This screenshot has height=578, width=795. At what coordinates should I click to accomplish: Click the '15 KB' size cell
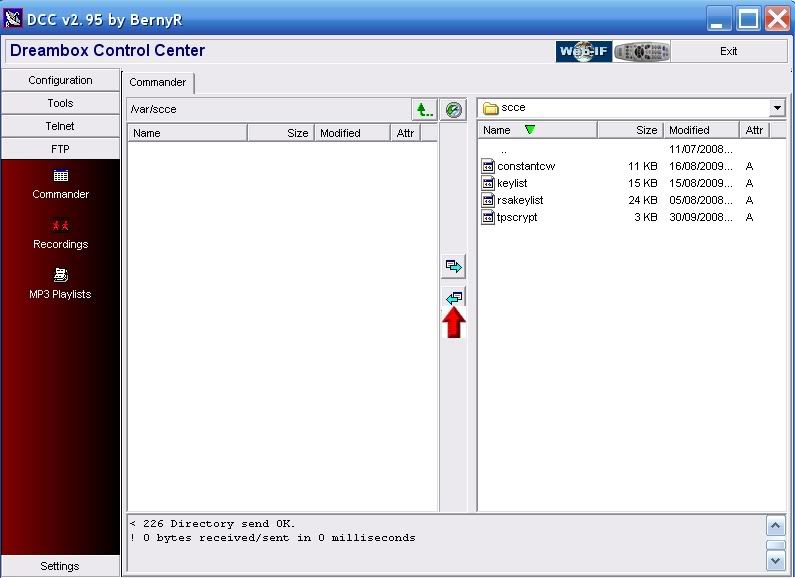tap(642, 184)
